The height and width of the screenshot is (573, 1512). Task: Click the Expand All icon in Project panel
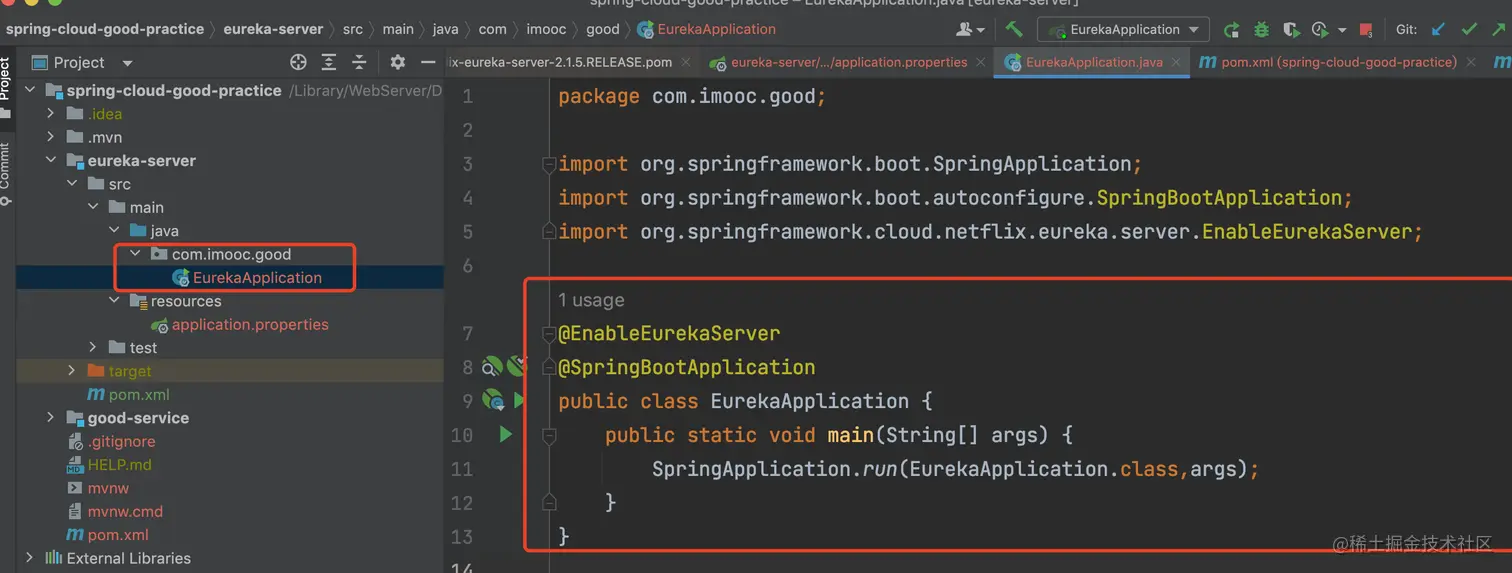[329, 62]
